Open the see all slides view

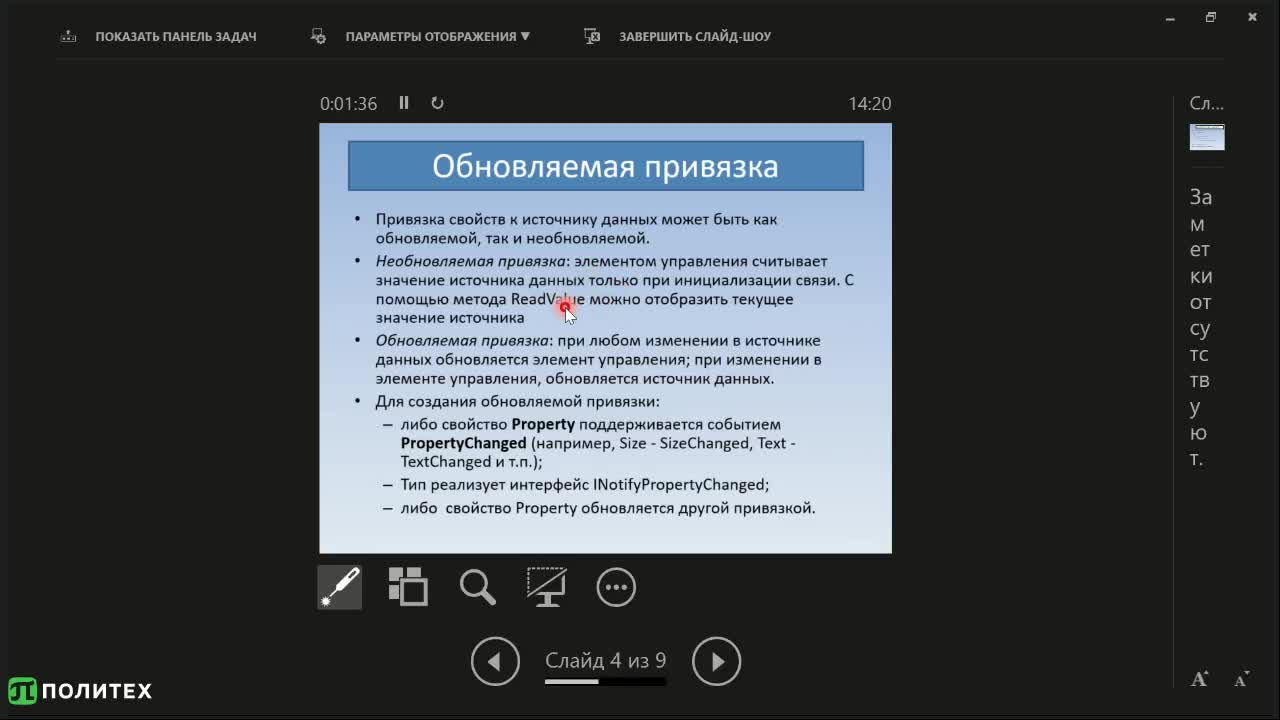(x=408, y=587)
